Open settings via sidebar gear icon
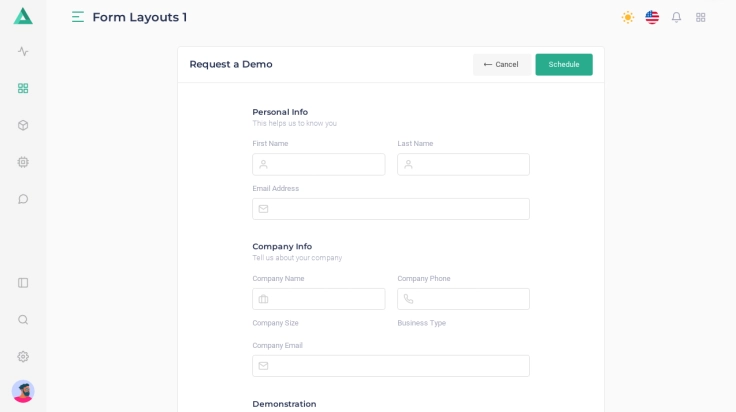This screenshot has height=412, width=736. click(x=23, y=357)
